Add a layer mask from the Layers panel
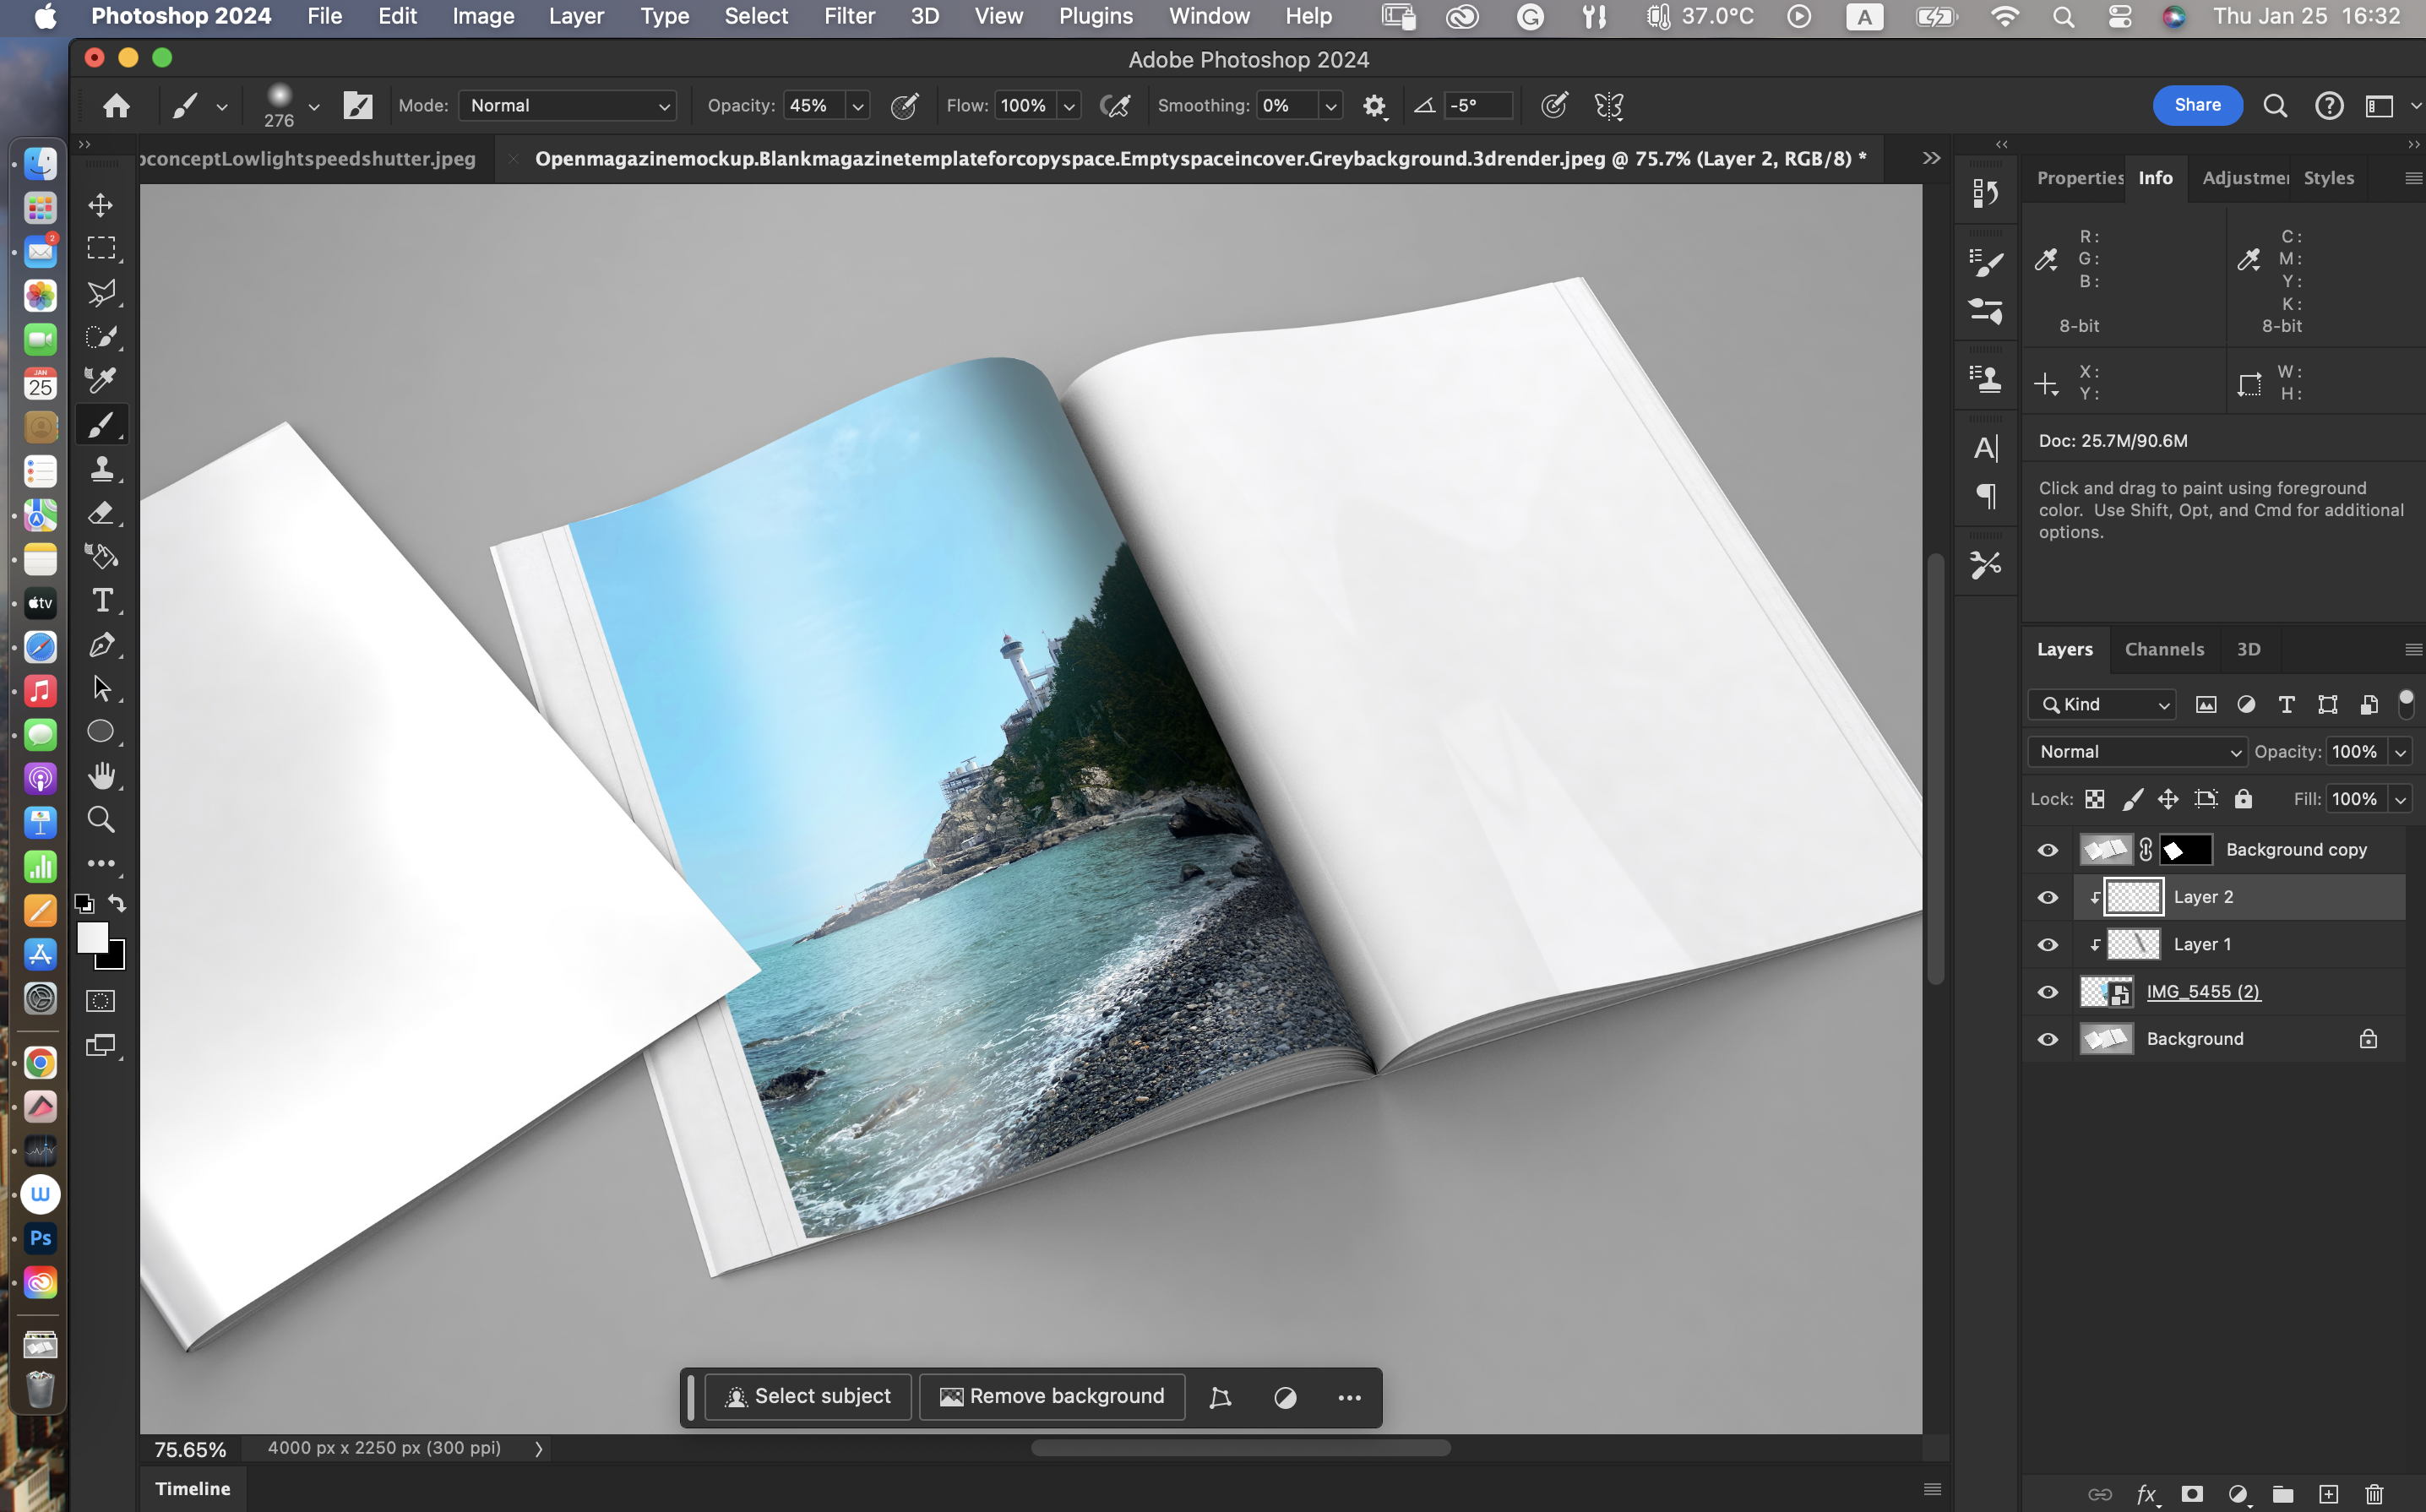Viewport: 2426px width, 1512px height. (x=2192, y=1493)
